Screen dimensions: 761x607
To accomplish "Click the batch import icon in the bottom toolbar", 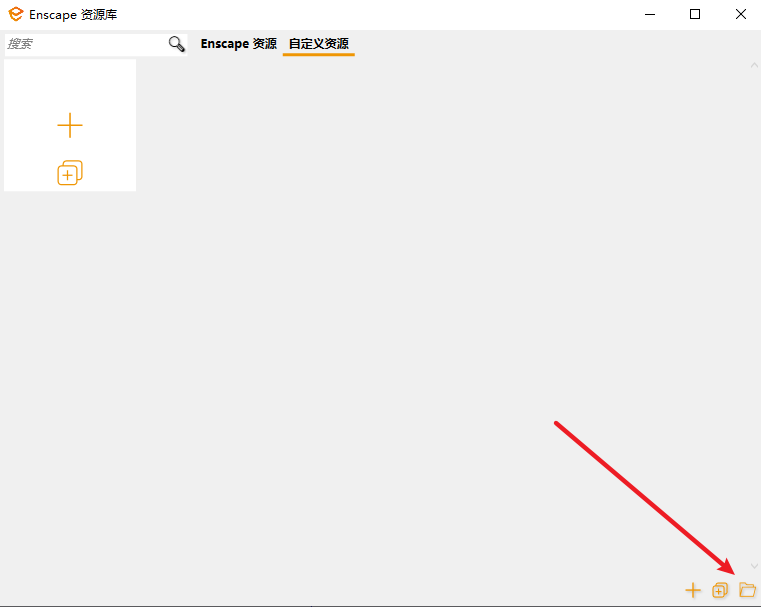I will click(720, 590).
